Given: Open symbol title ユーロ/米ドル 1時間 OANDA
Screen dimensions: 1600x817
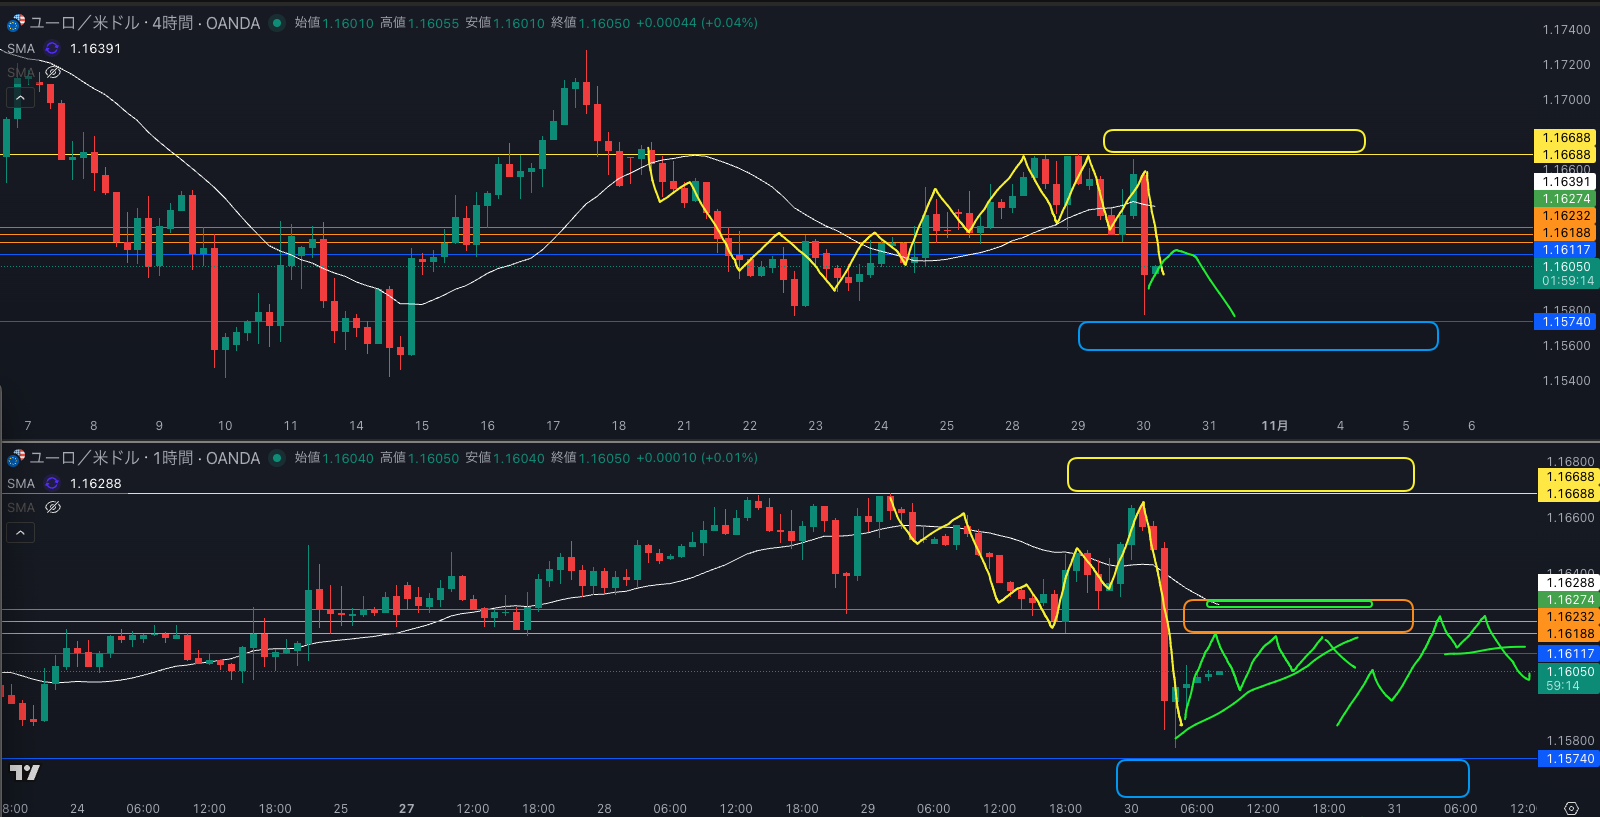Looking at the screenshot, I should [x=145, y=458].
